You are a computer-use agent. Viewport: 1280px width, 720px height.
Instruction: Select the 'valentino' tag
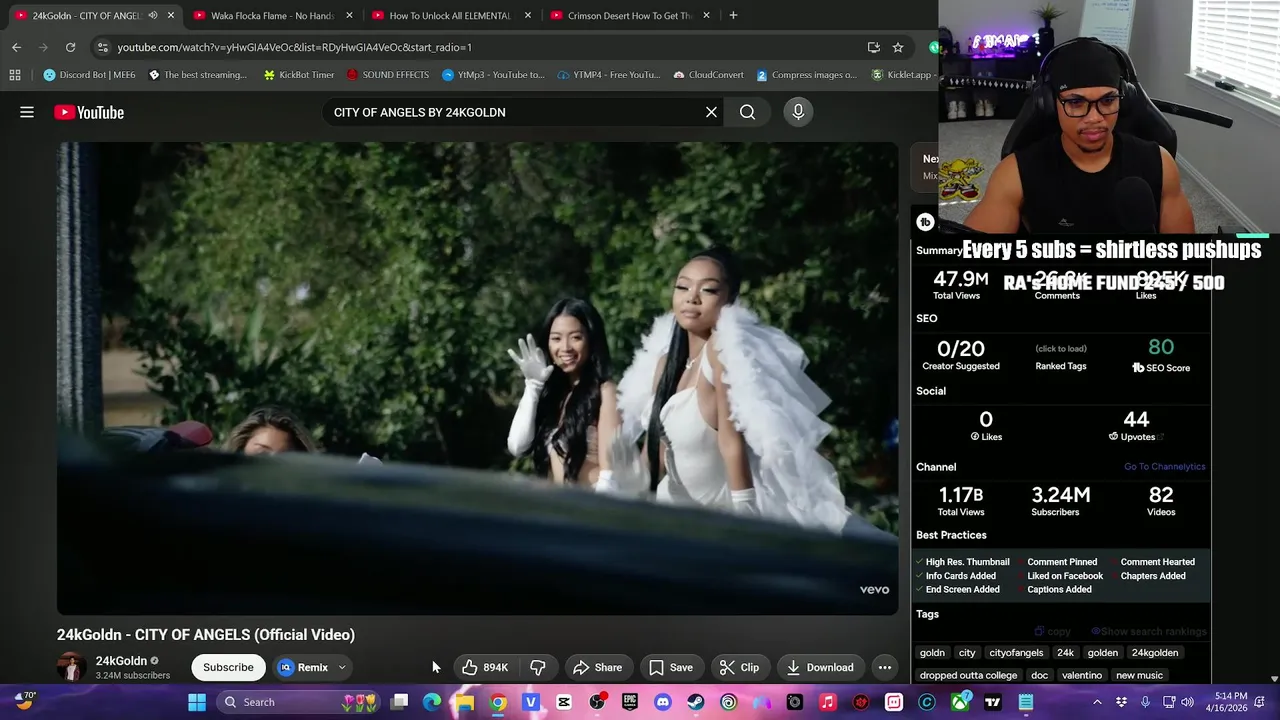click(x=1082, y=675)
